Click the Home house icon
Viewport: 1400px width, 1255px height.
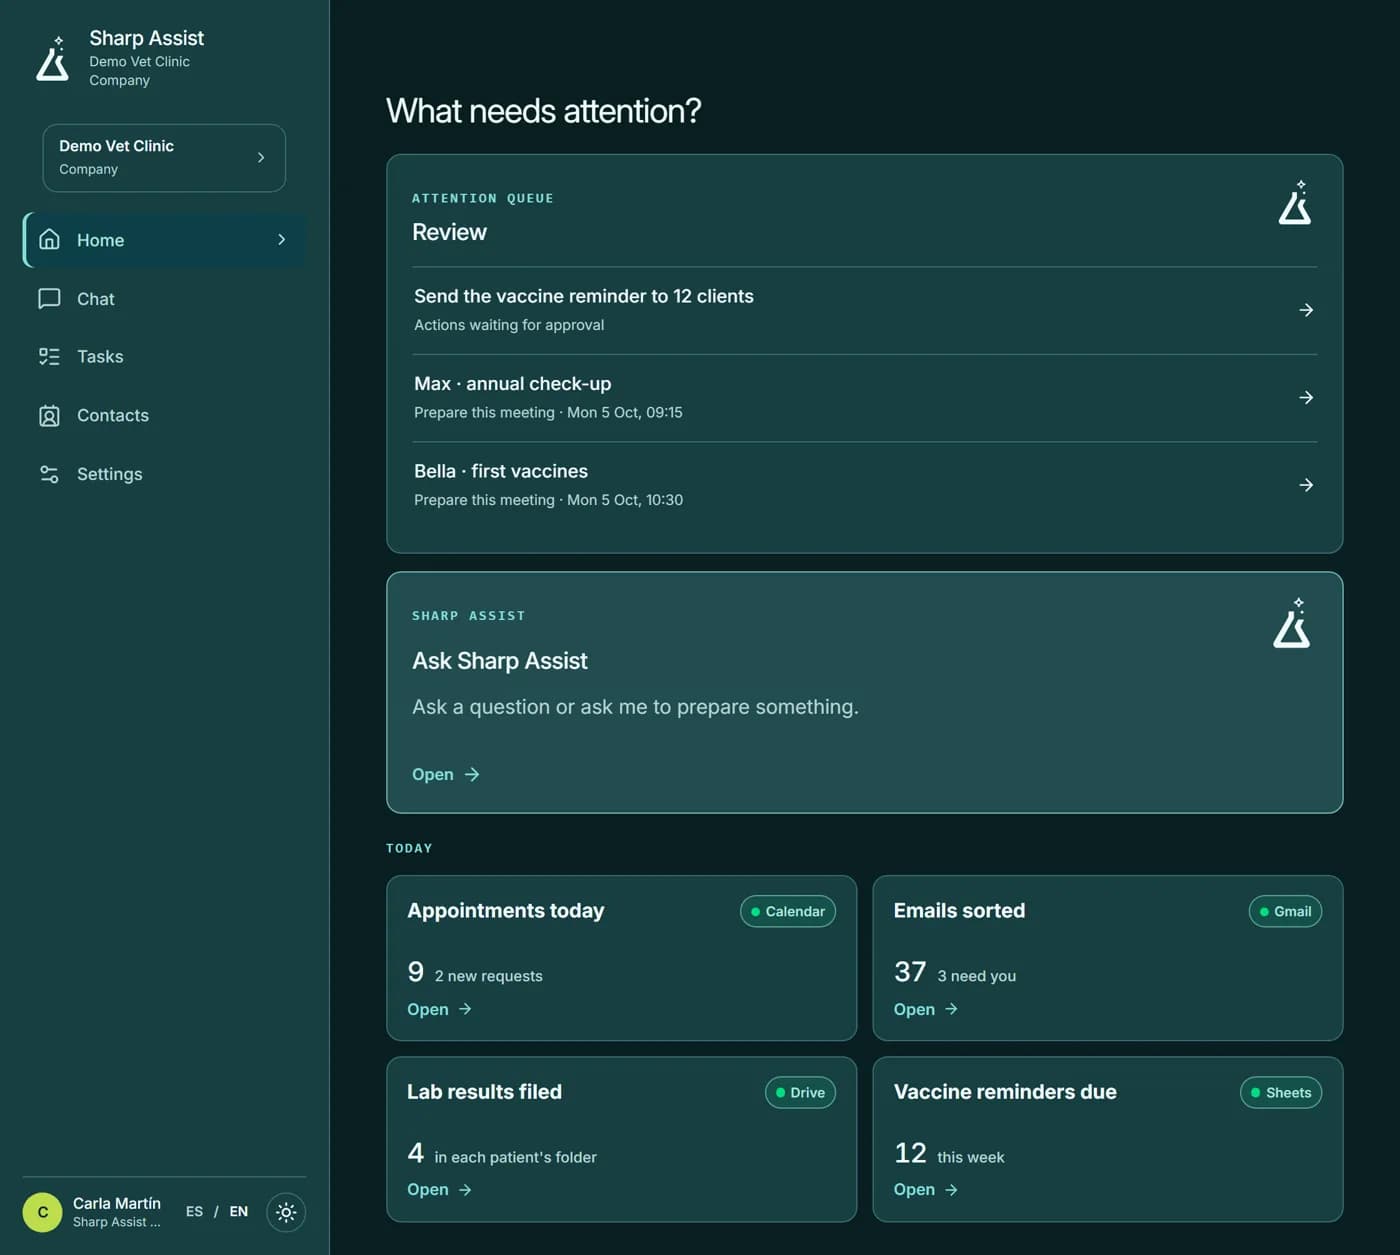pos(49,240)
